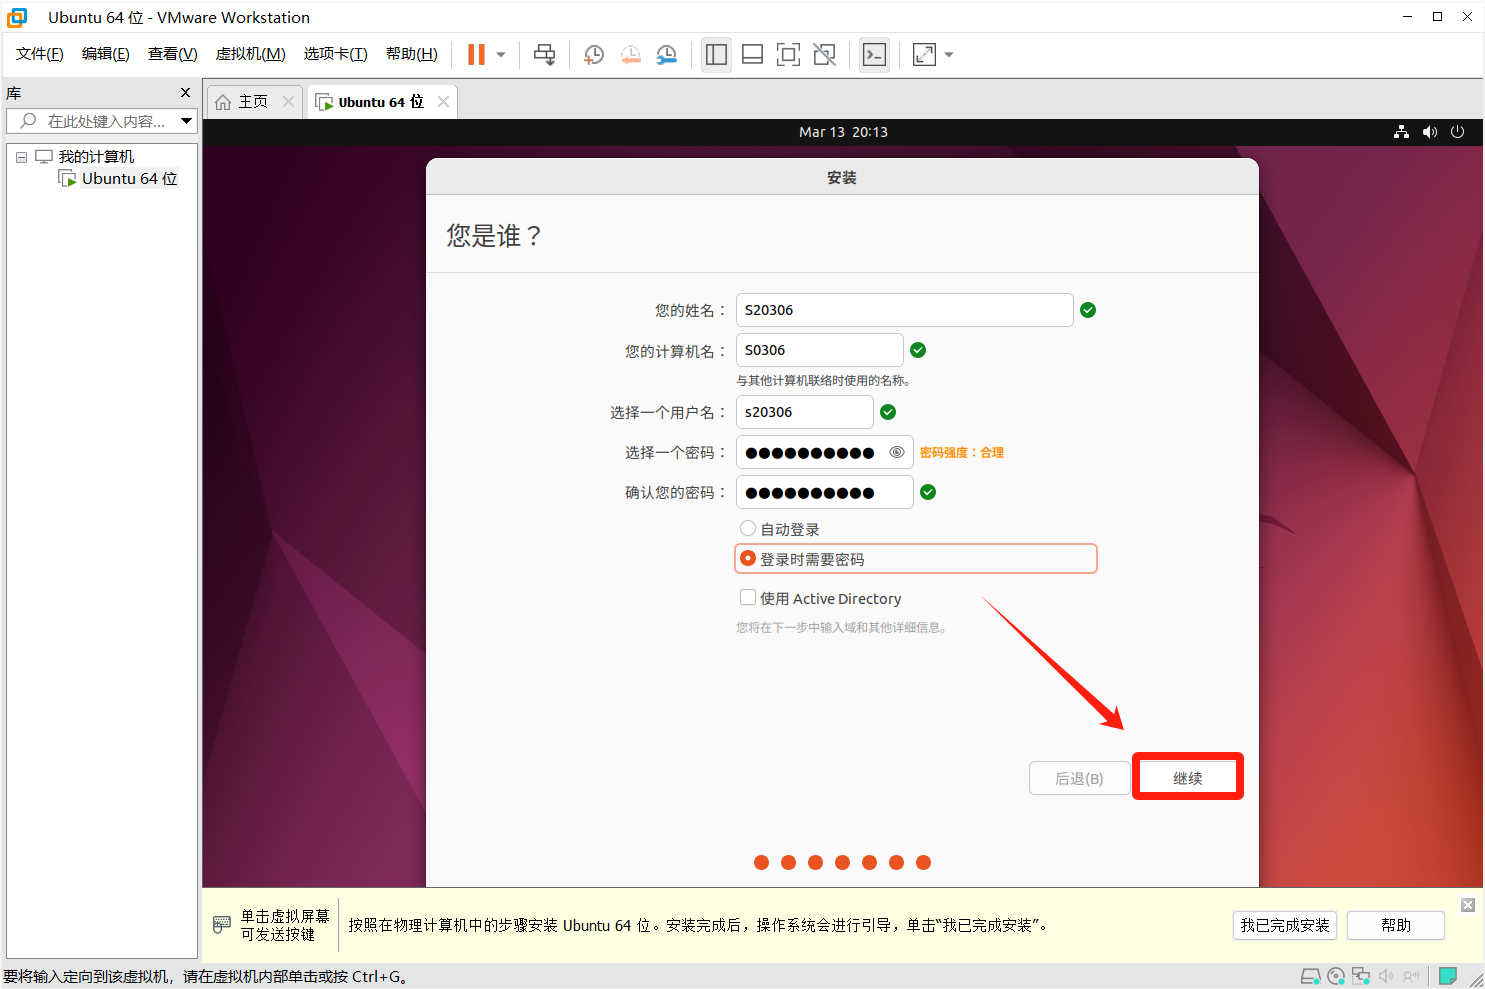
Task: Click the 确认您的密码 field
Action: click(825, 492)
